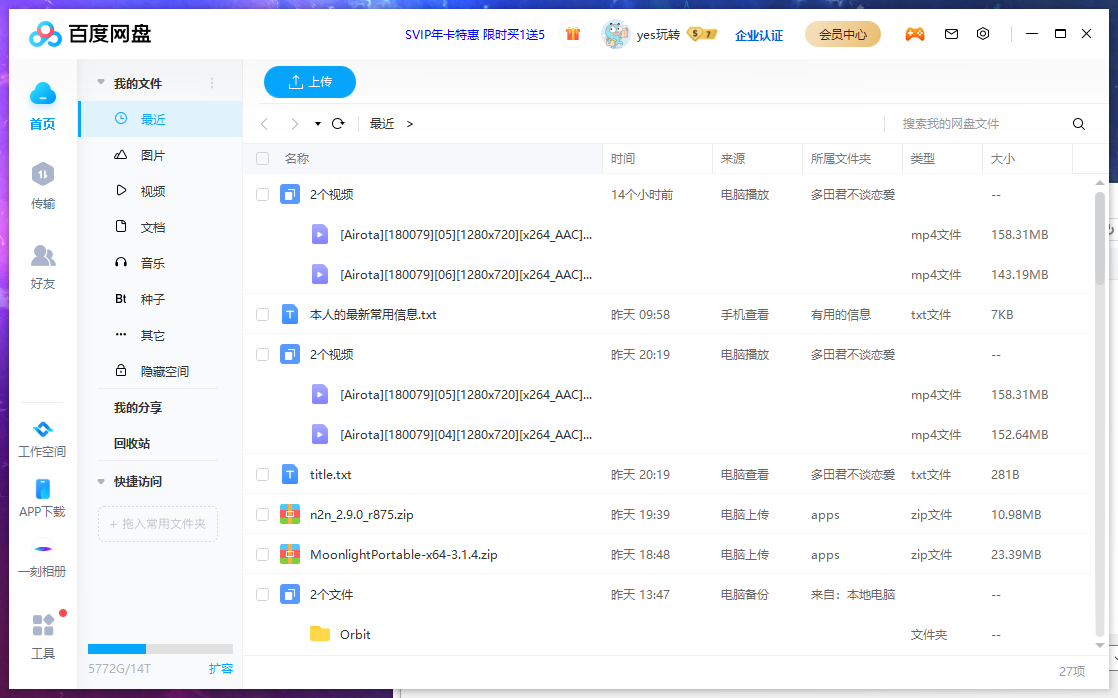The height and width of the screenshot is (698, 1118).
Task: Check the checkbox next to title.txt
Action: tap(261, 474)
